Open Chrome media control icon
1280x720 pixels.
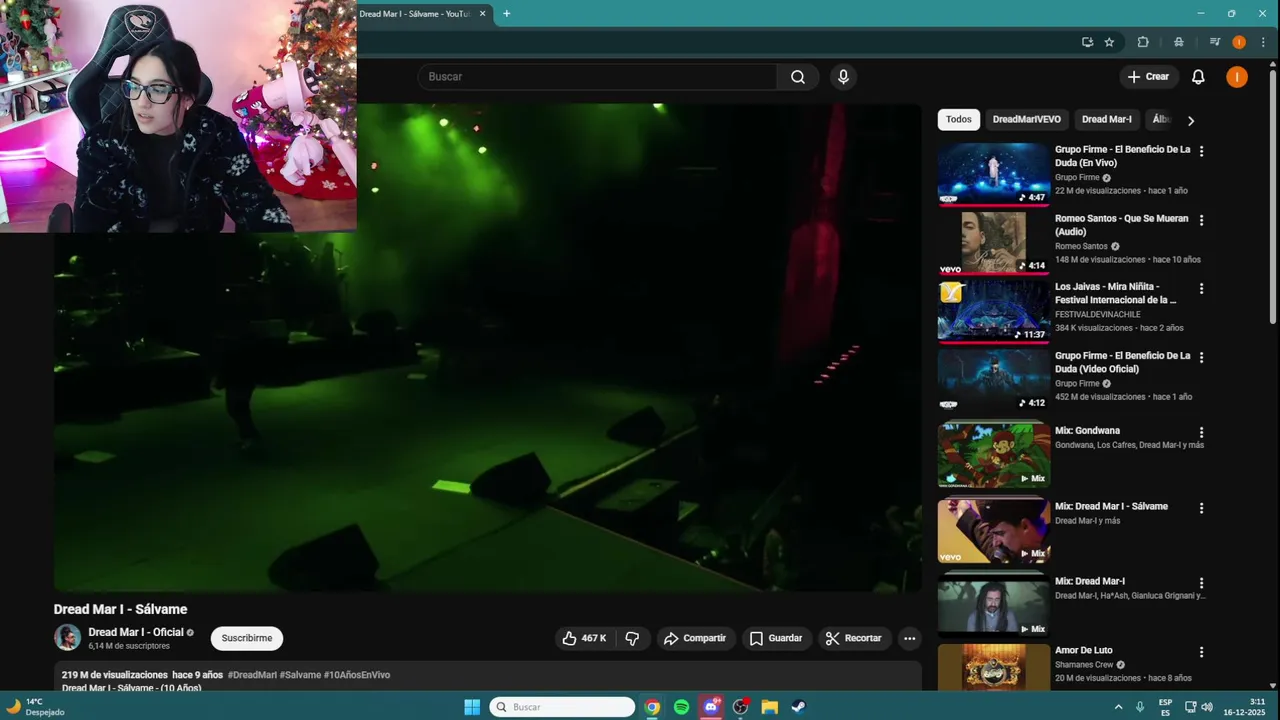pyautogui.click(x=1215, y=42)
